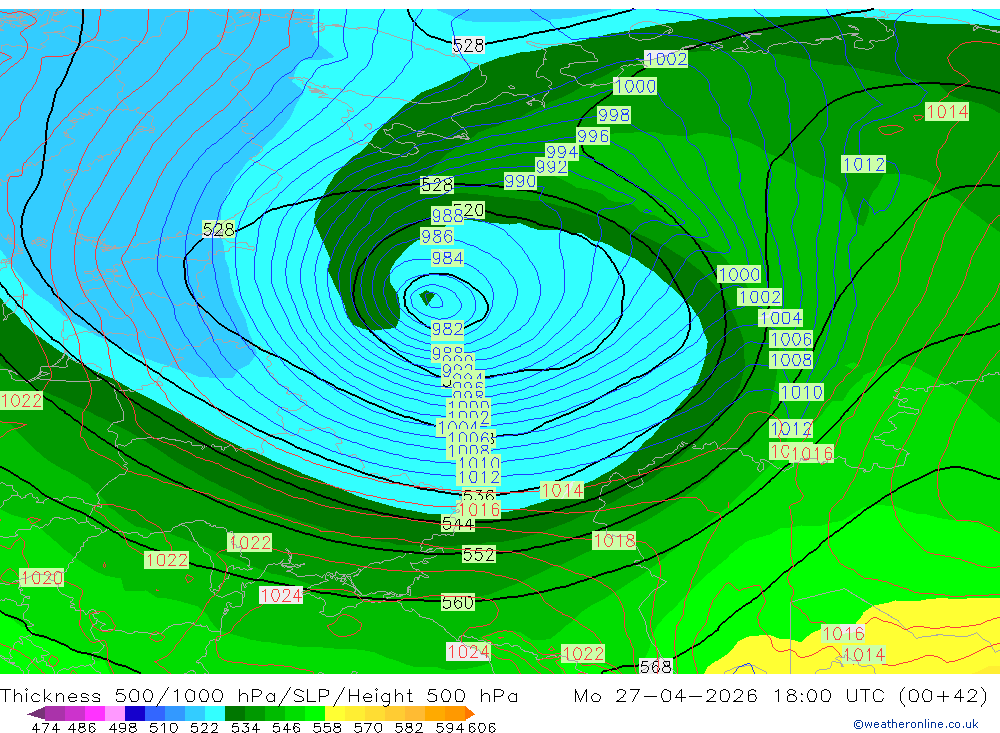Click the 984 pressure label above the low center
1000x733 pixels.
[447, 258]
